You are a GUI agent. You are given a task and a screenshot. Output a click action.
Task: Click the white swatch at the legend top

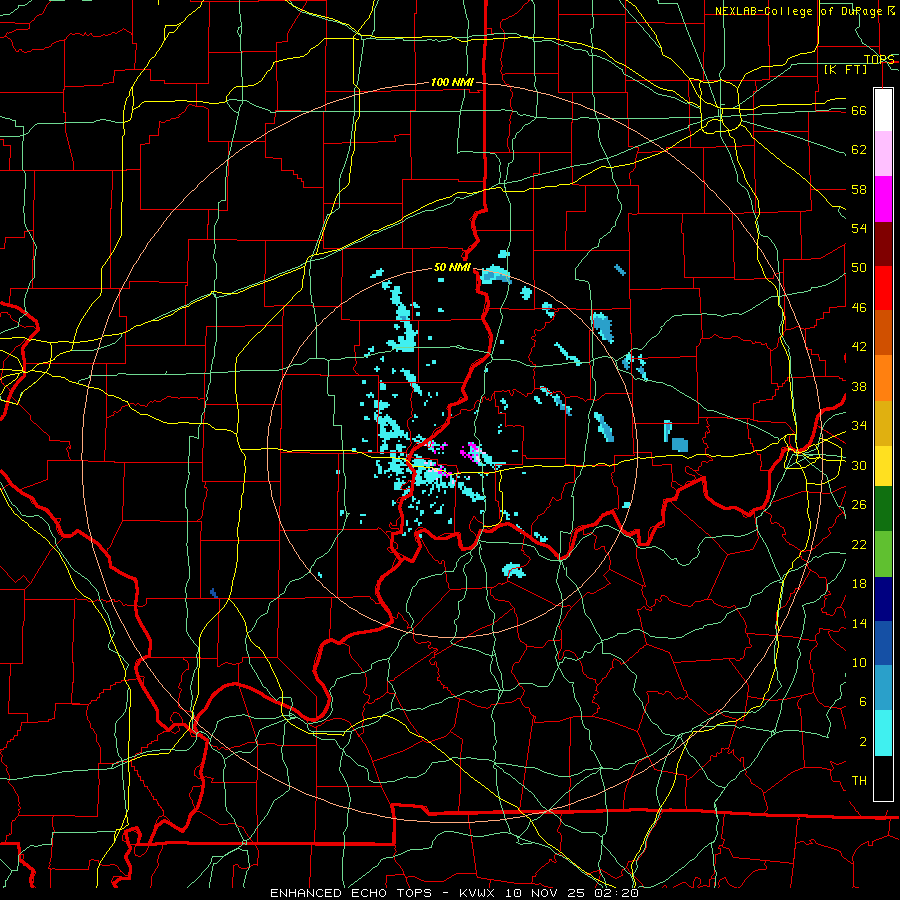pyautogui.click(x=883, y=110)
